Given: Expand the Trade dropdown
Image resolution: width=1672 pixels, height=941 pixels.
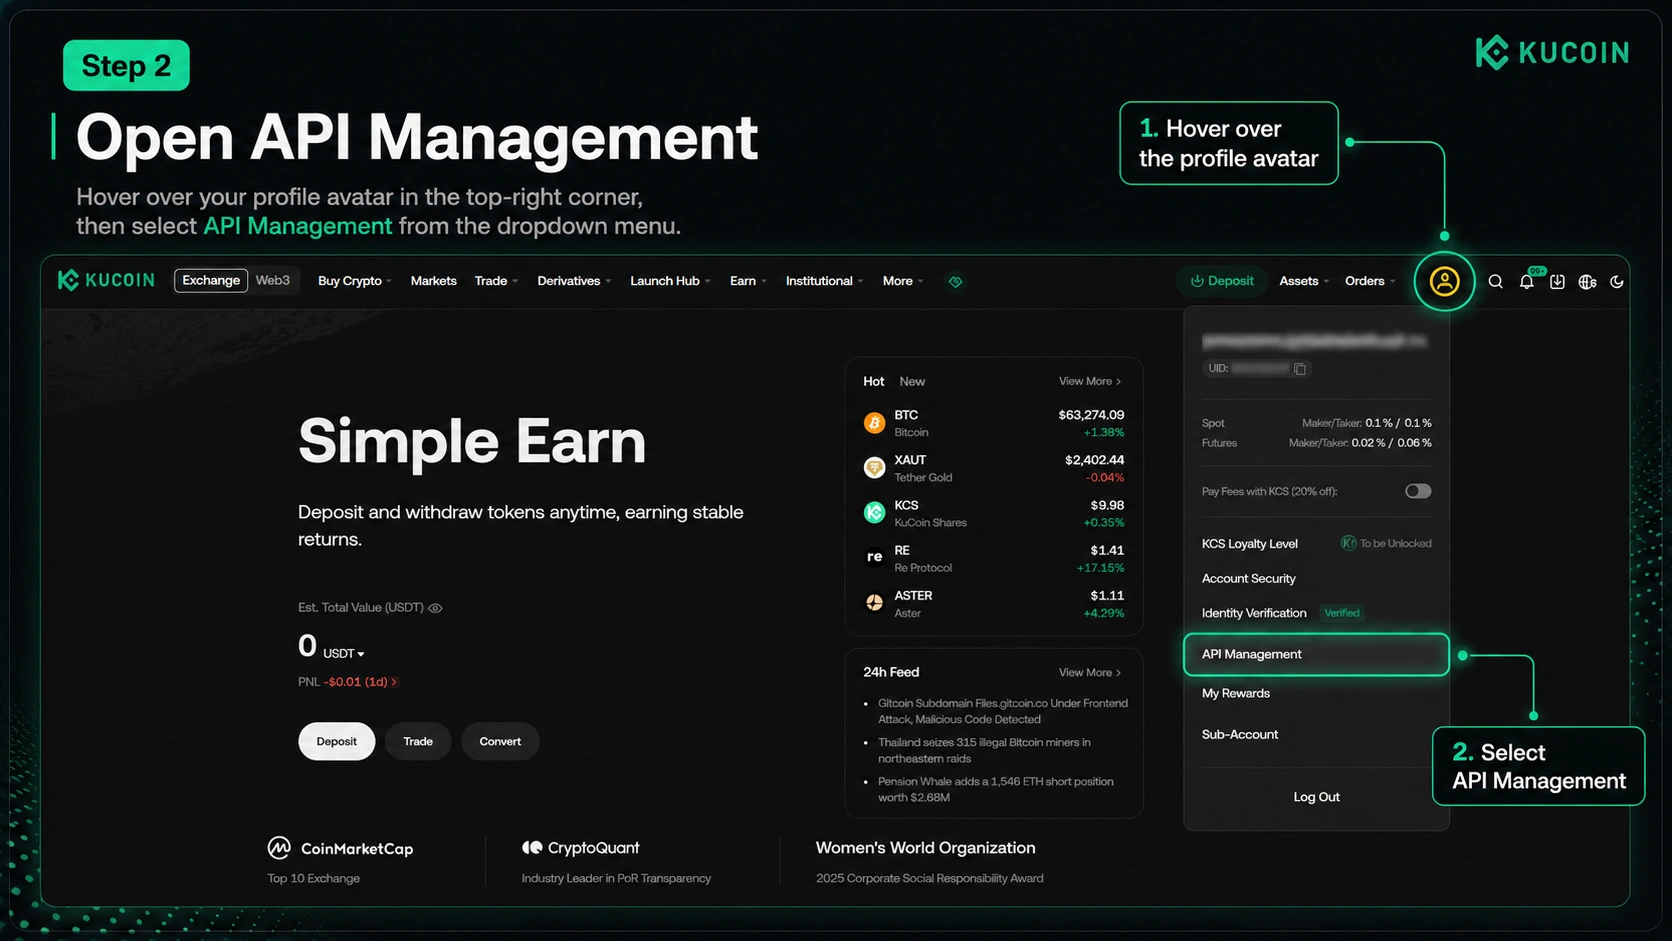Looking at the screenshot, I should pos(496,281).
